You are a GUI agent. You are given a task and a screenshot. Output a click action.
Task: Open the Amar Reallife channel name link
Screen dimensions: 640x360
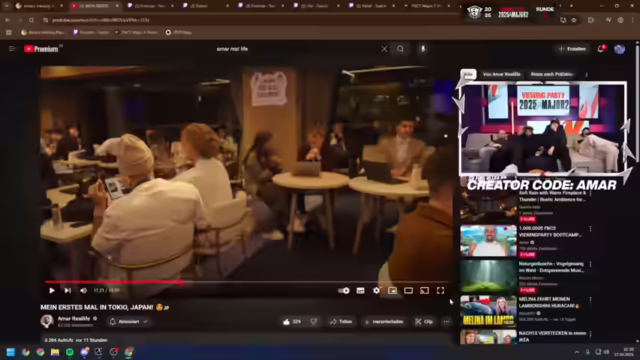[x=73, y=318]
